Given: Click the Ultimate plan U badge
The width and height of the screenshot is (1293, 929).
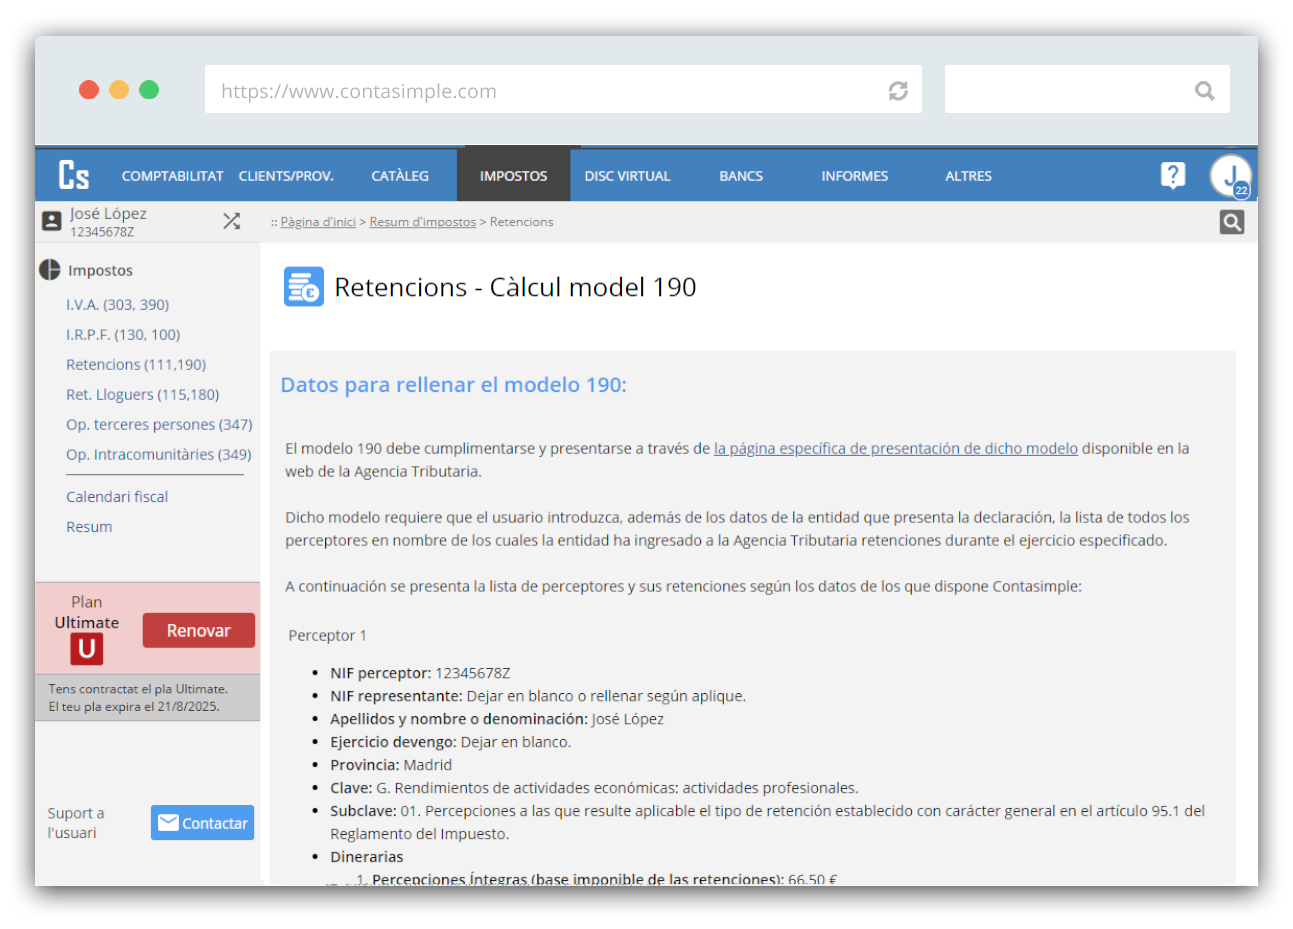Looking at the screenshot, I should 87,649.
